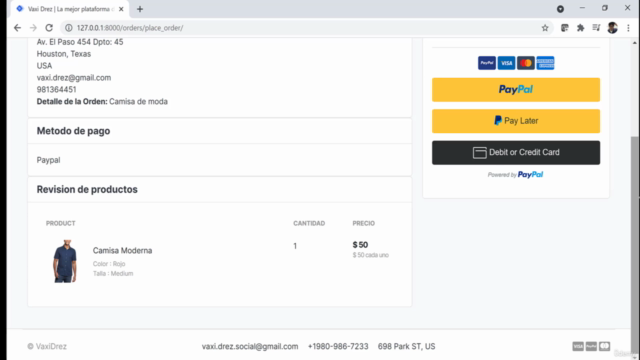Click the Av. El Paso 454 address line

(x=80, y=42)
